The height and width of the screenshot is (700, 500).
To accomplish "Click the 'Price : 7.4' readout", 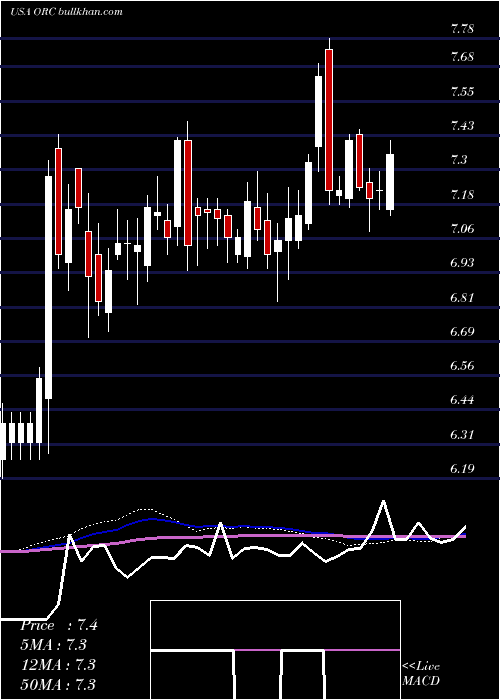I will coord(58,625).
